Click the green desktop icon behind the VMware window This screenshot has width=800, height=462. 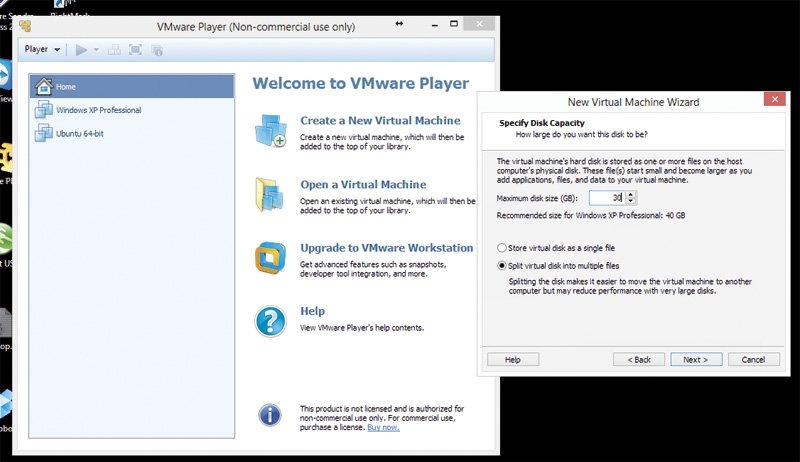coord(5,238)
